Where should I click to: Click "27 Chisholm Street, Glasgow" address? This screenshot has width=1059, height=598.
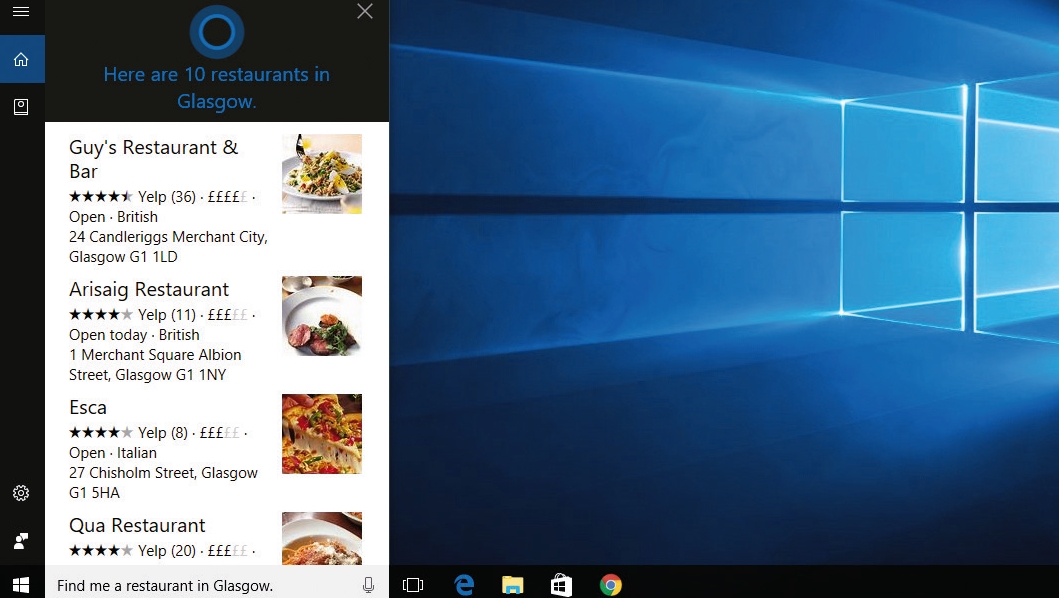click(163, 473)
